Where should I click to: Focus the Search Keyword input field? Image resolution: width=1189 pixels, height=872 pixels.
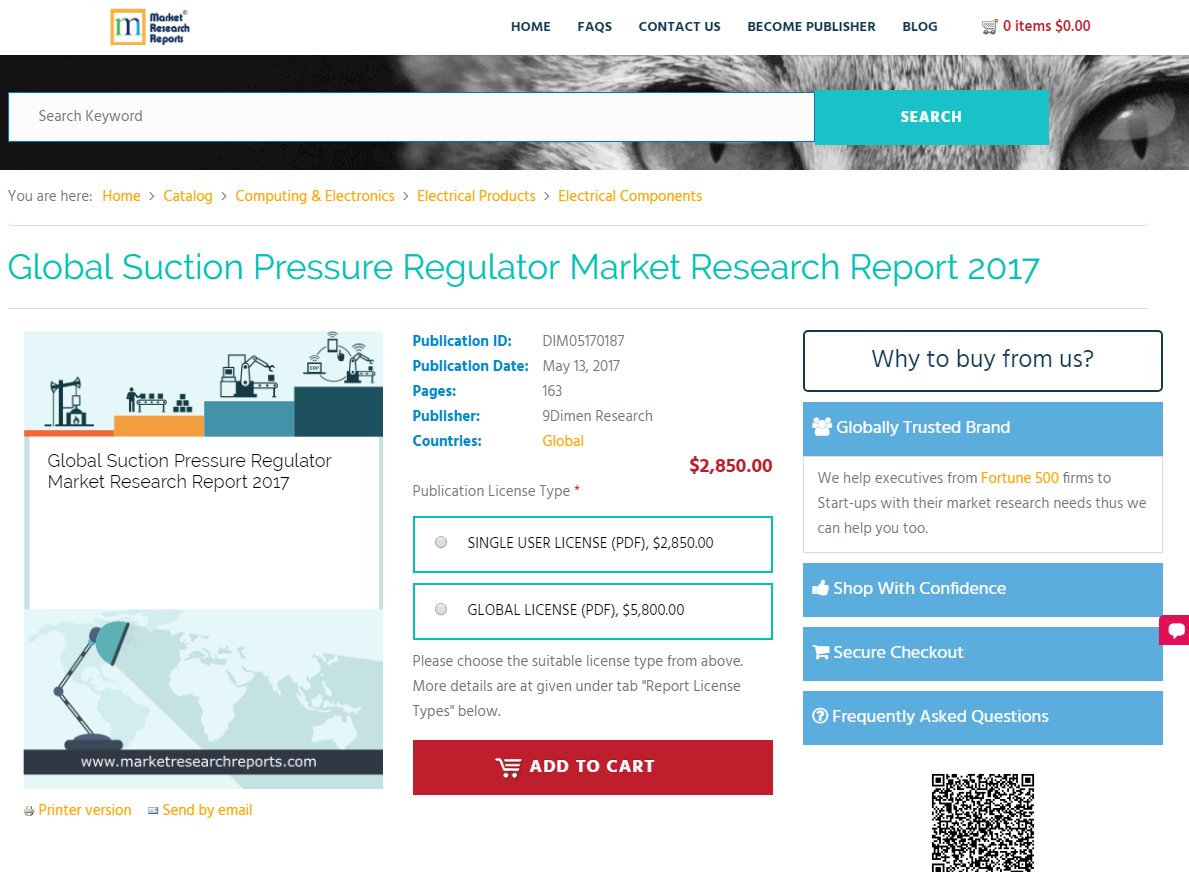[x=411, y=117]
